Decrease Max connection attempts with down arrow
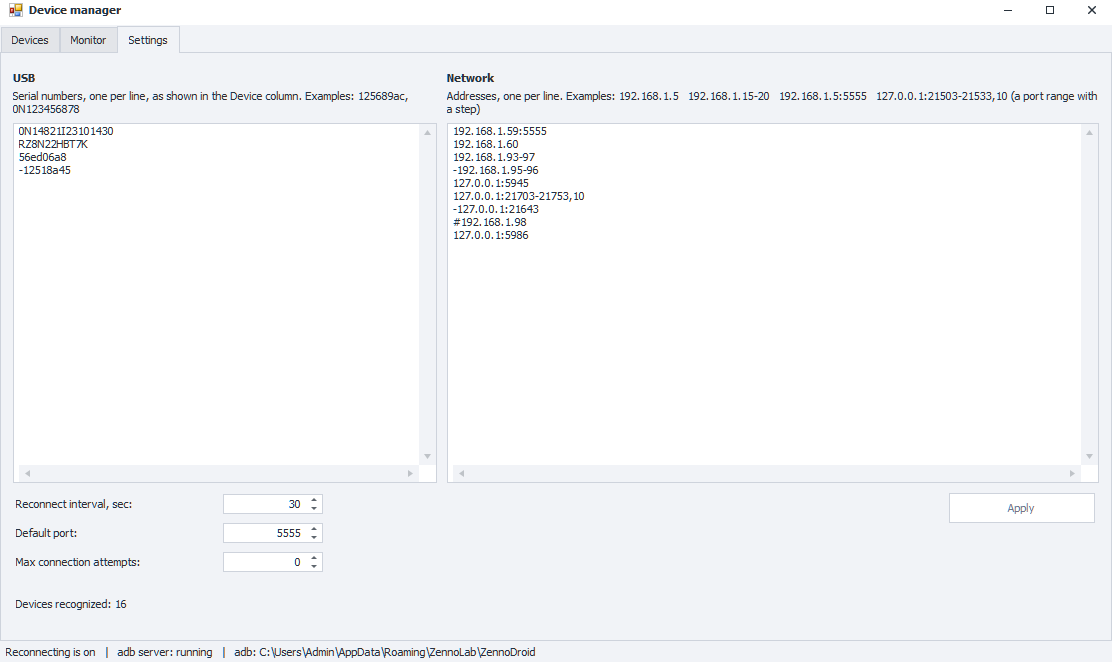 (314, 567)
